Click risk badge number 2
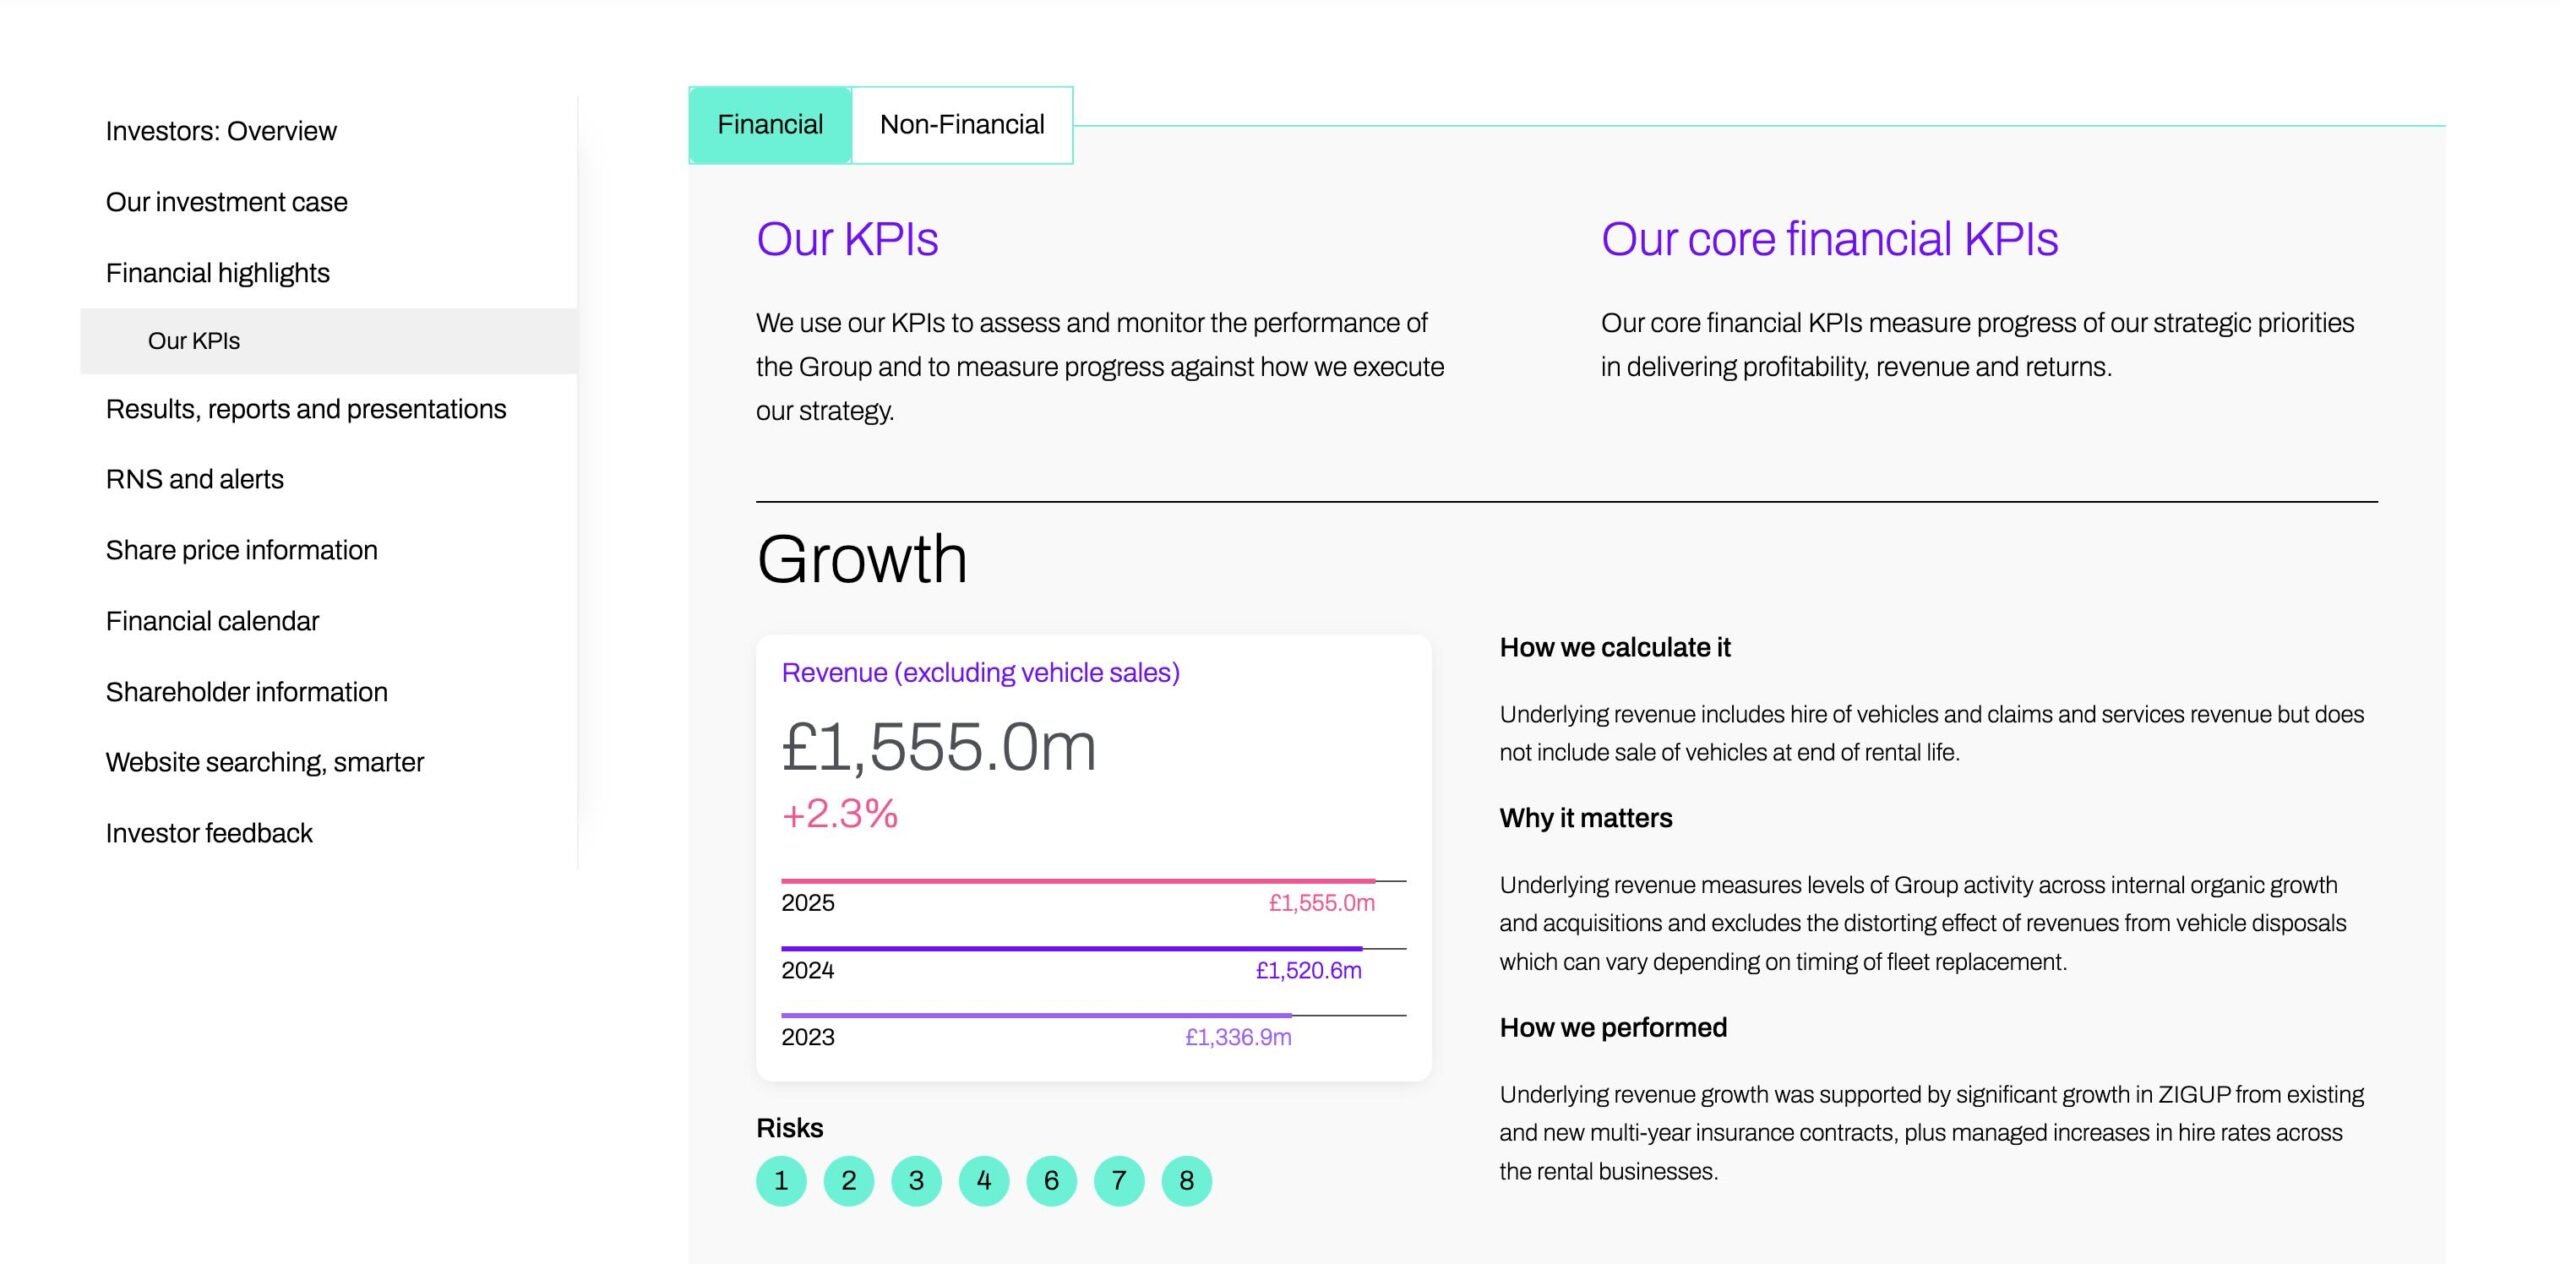 pos(849,1181)
